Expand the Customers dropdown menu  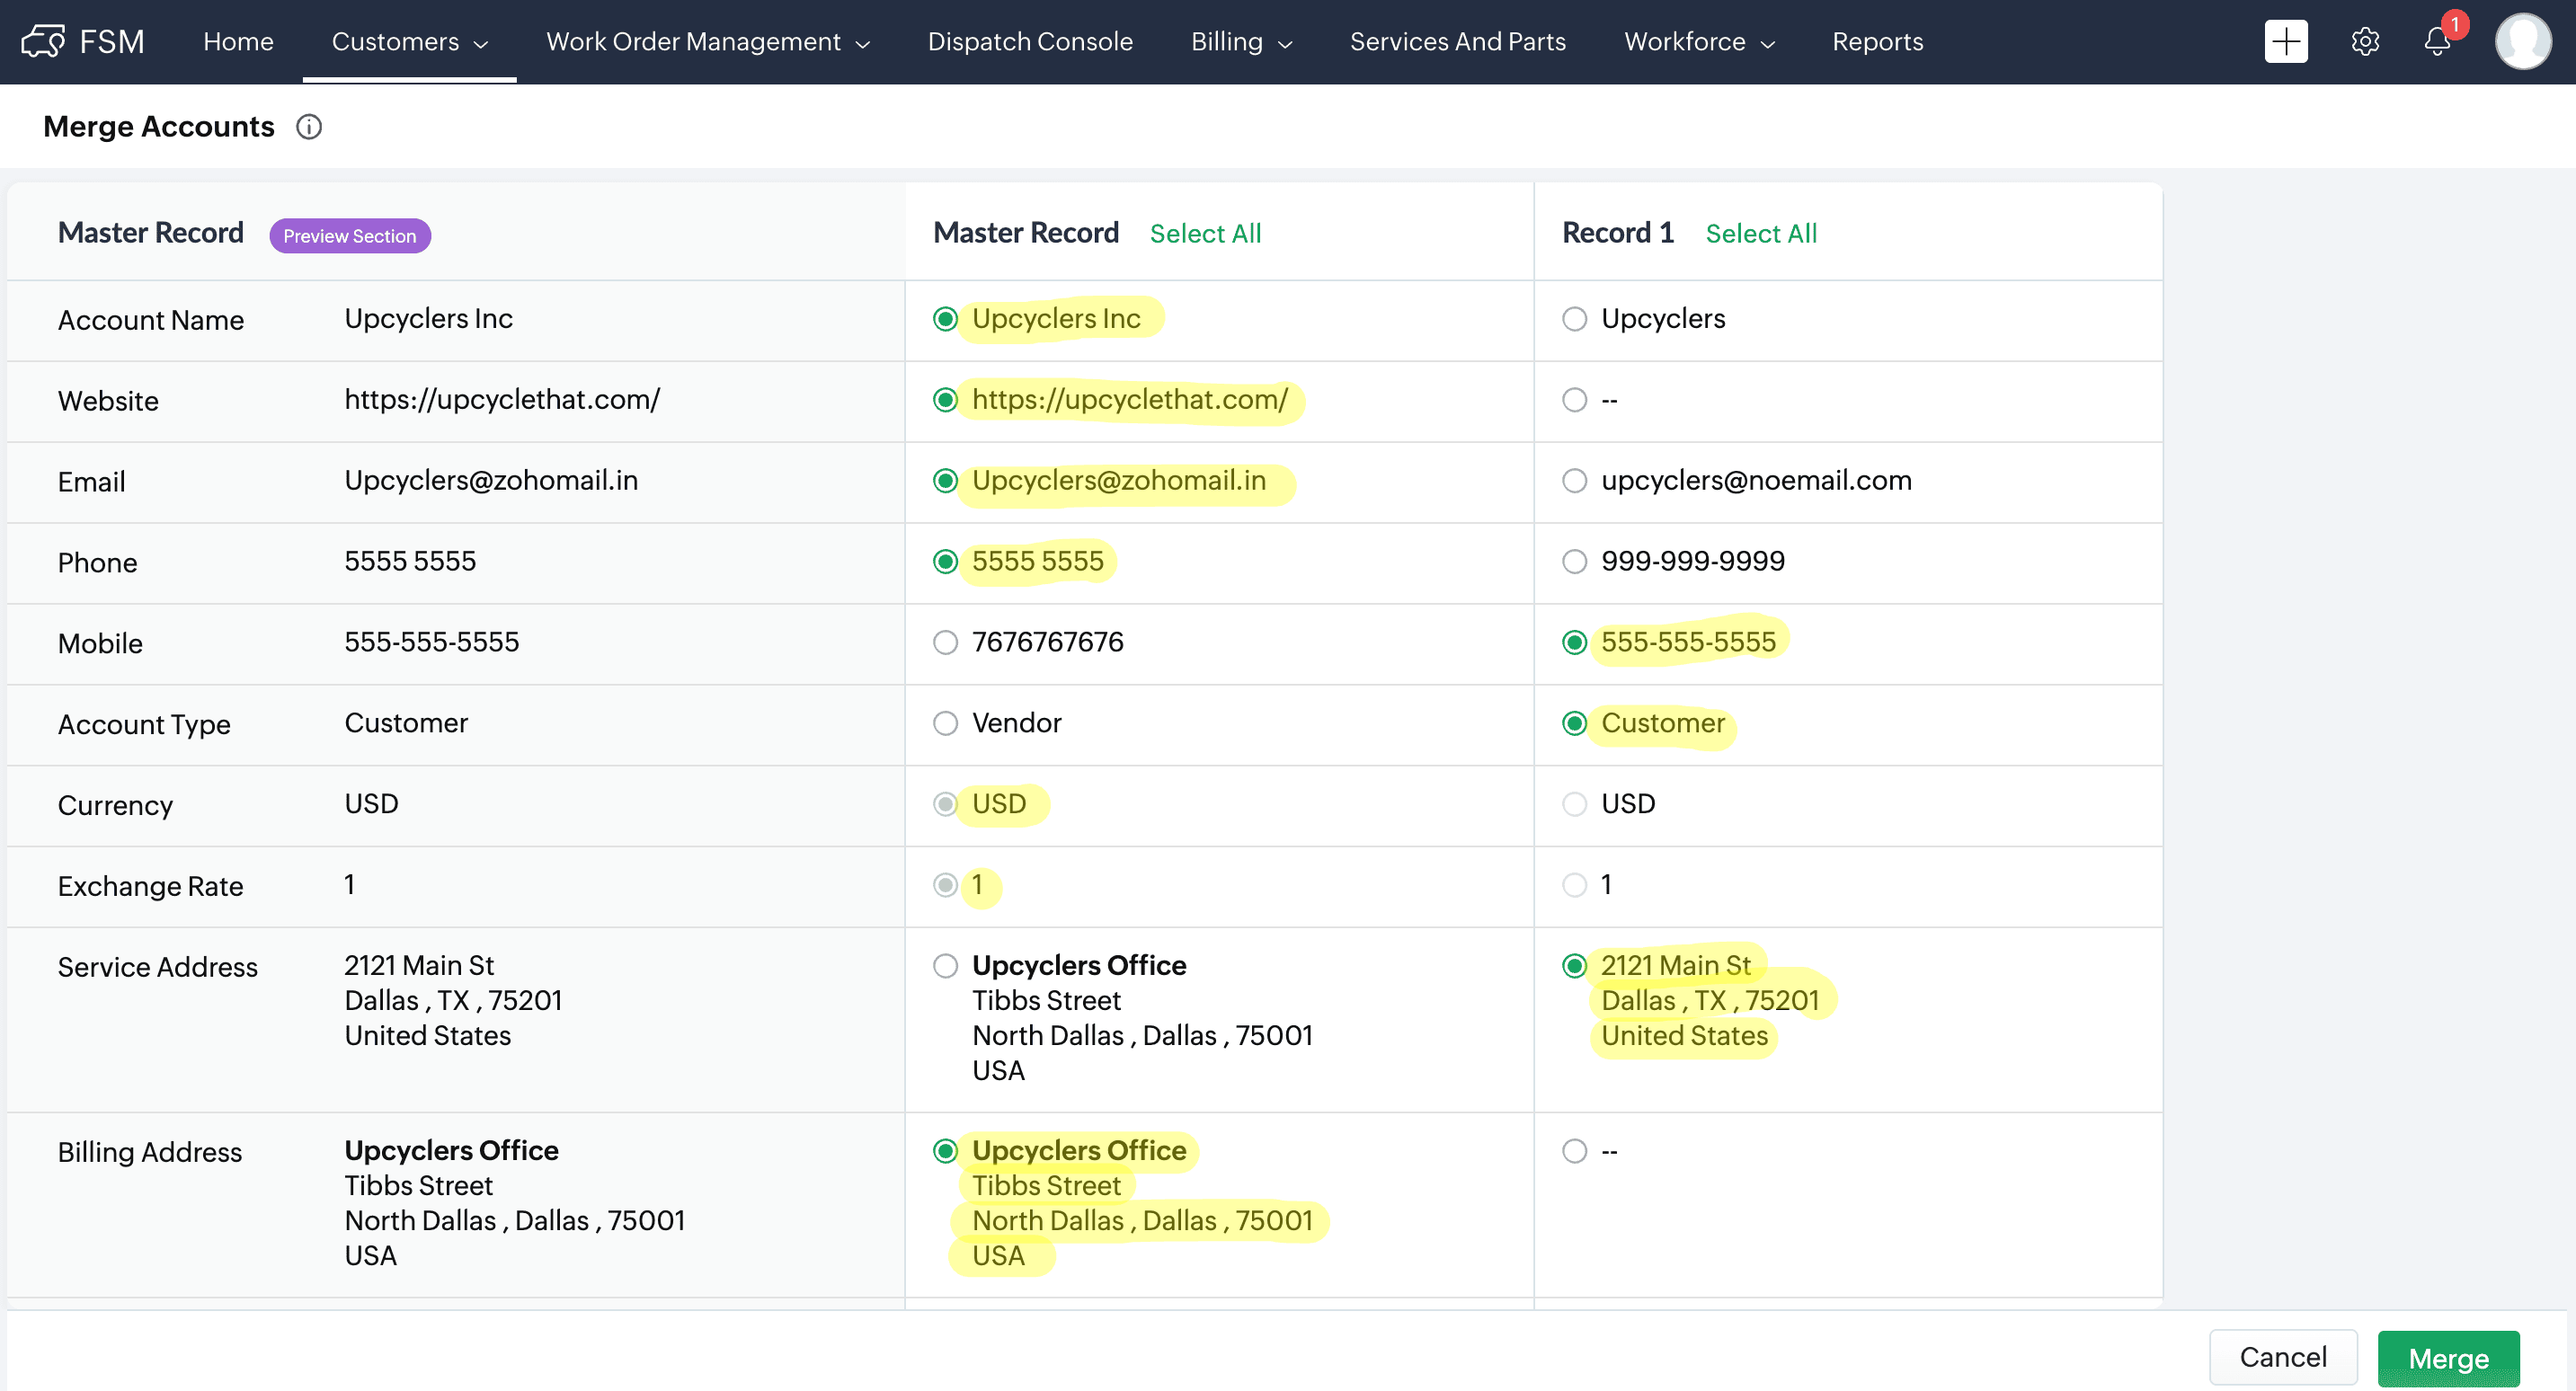409,41
